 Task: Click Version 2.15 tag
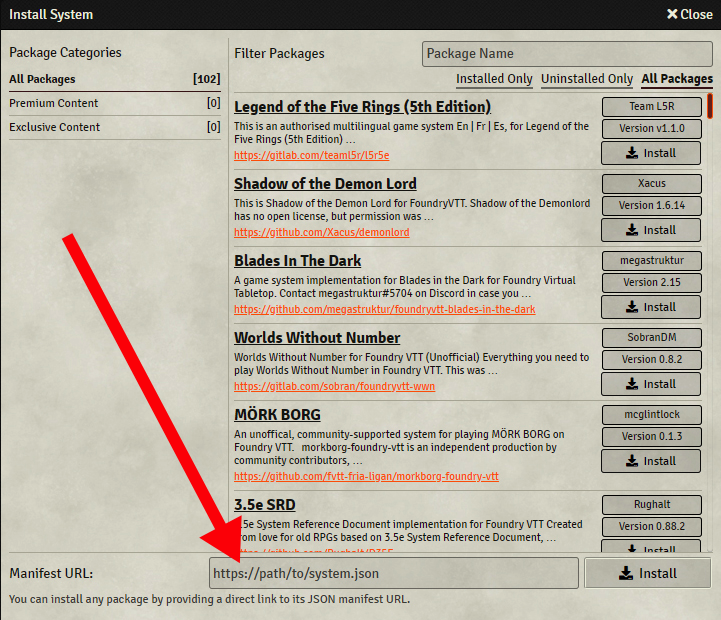(652, 283)
